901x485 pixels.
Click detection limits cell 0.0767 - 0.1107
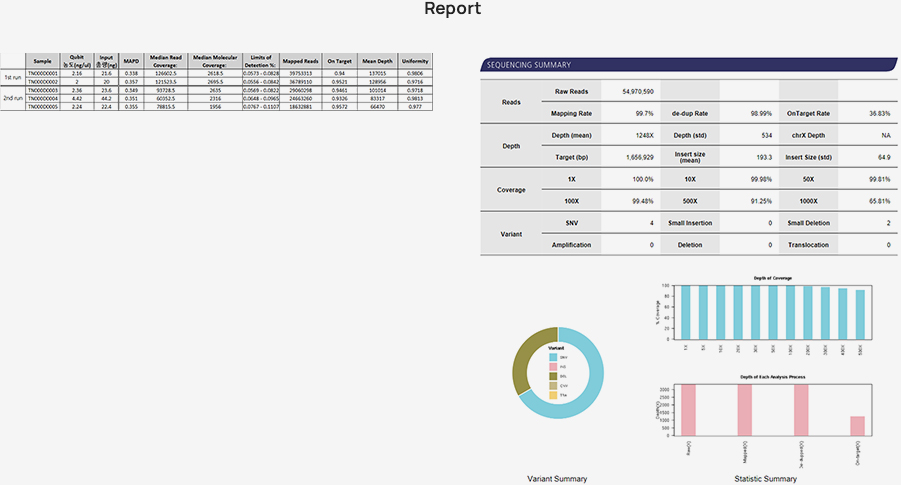click(x=261, y=107)
